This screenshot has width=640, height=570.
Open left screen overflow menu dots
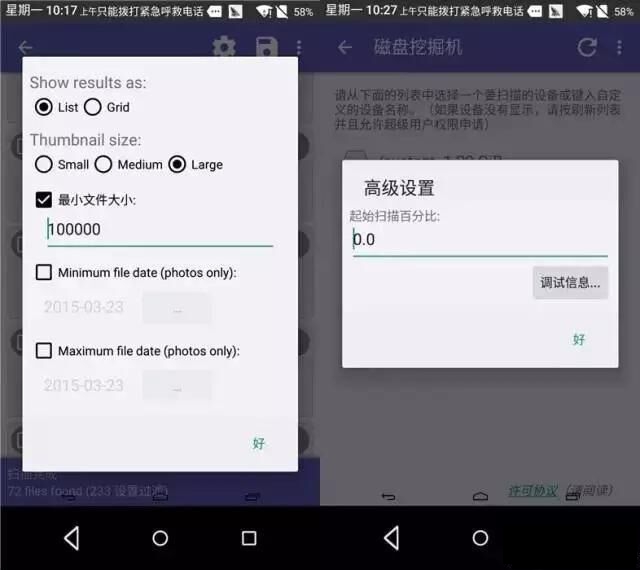[299, 47]
